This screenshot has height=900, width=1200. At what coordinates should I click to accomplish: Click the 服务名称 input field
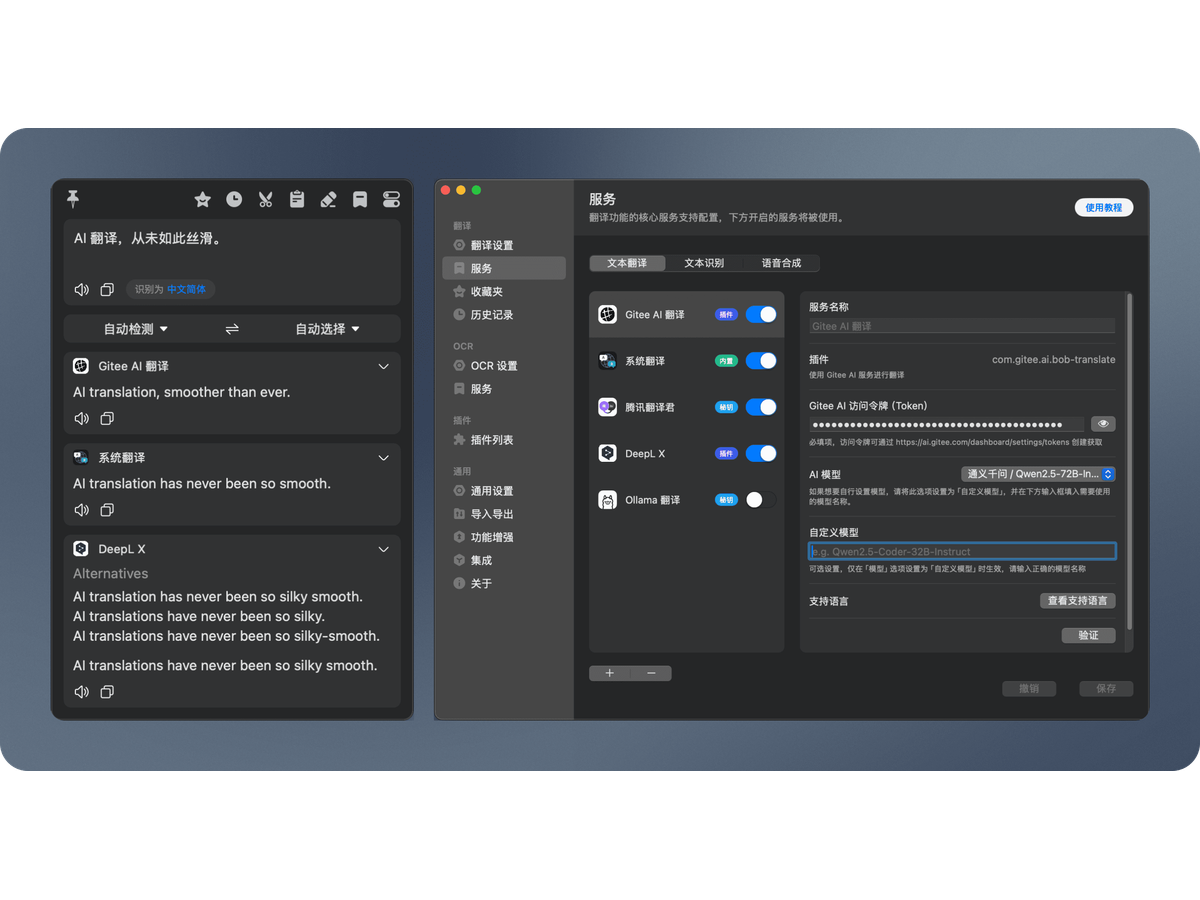[962, 326]
